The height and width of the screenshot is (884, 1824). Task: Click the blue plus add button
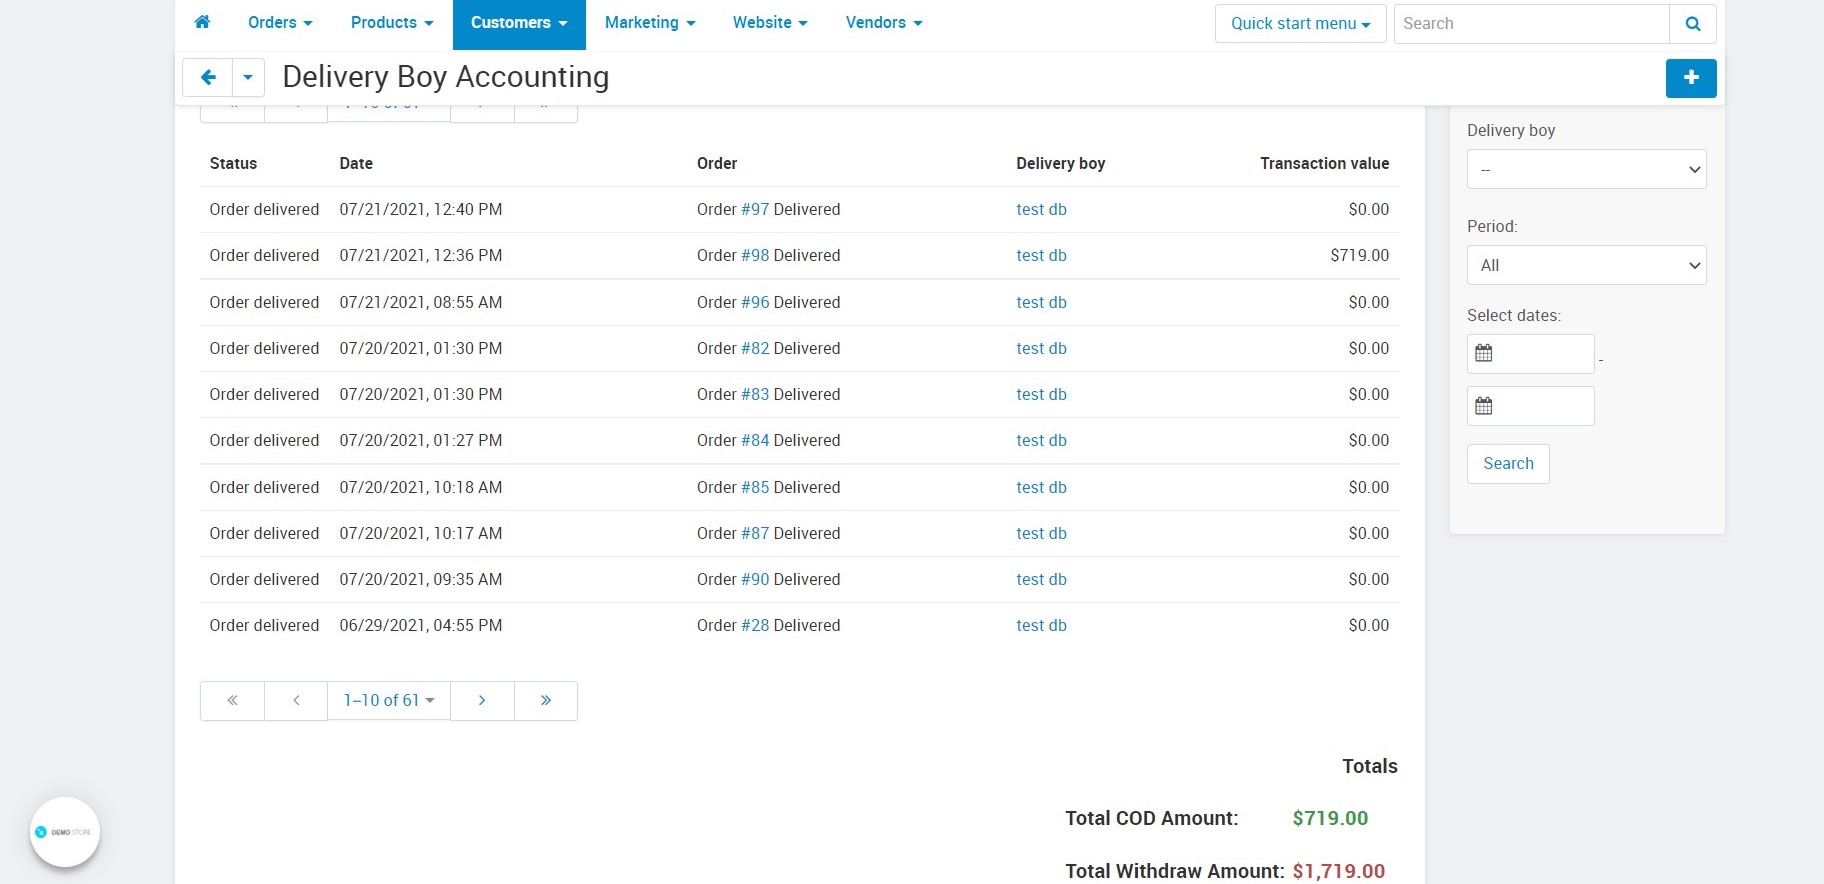tap(1691, 78)
